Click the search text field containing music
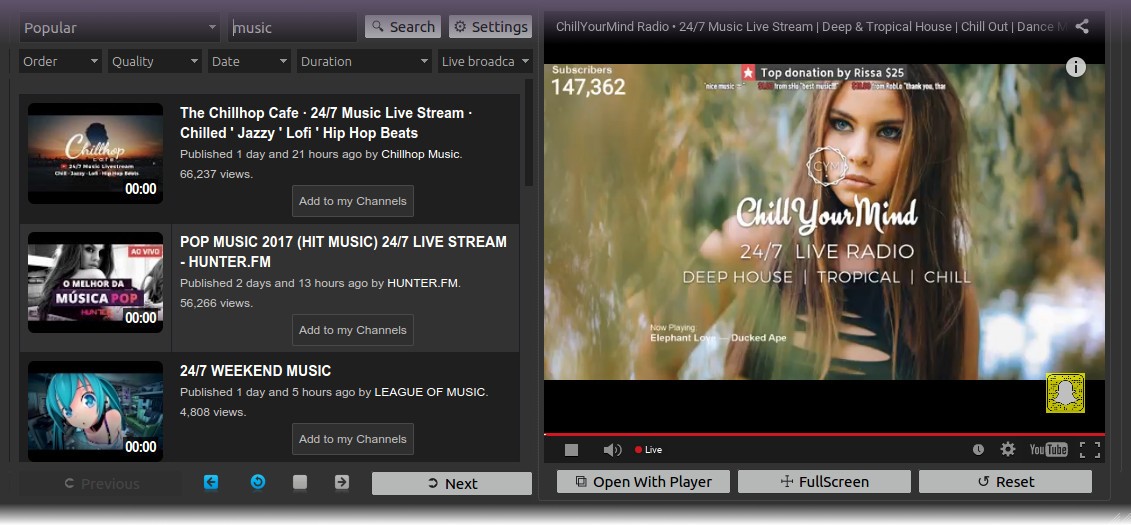Screen dimensions: 1131x525 point(292,27)
